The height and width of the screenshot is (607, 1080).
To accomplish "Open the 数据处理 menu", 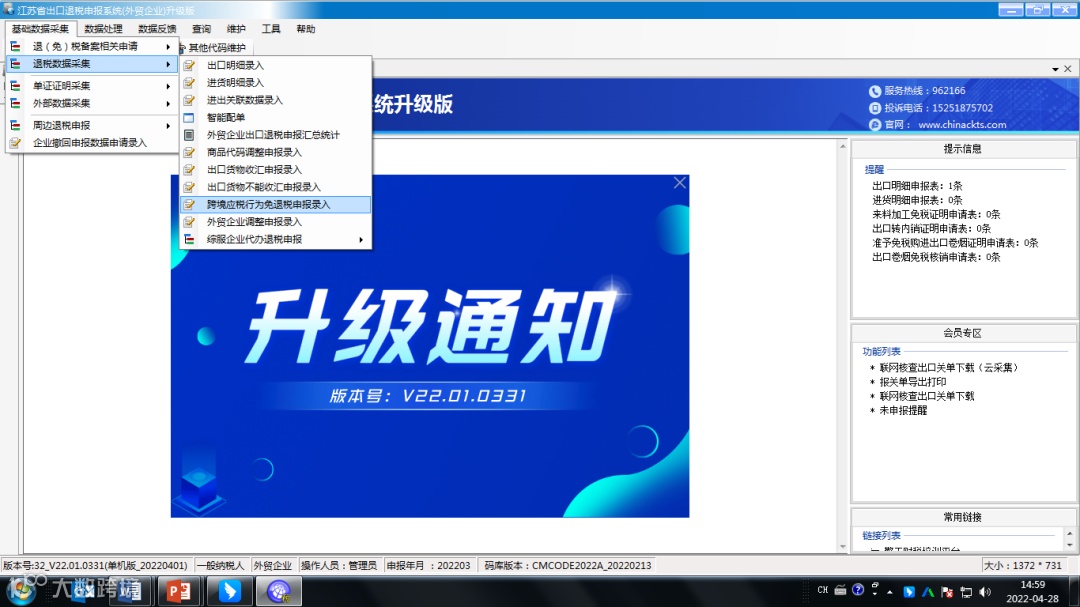I will click(x=103, y=29).
